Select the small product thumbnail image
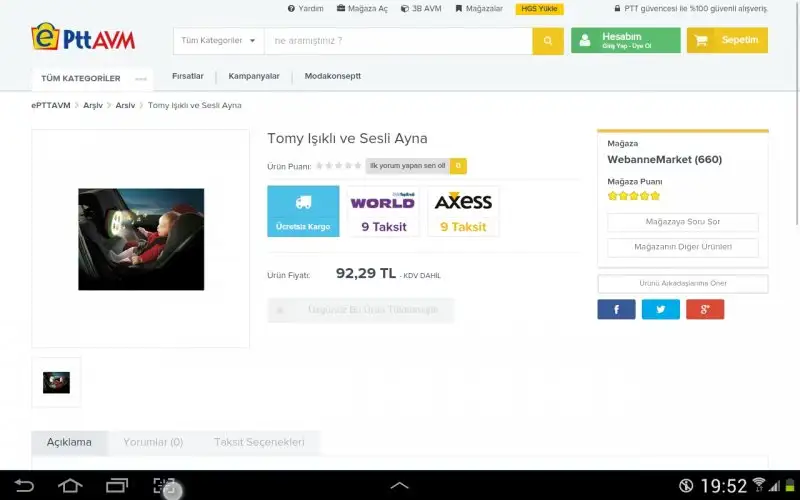Image resolution: width=800 pixels, height=500 pixels. pos(56,382)
